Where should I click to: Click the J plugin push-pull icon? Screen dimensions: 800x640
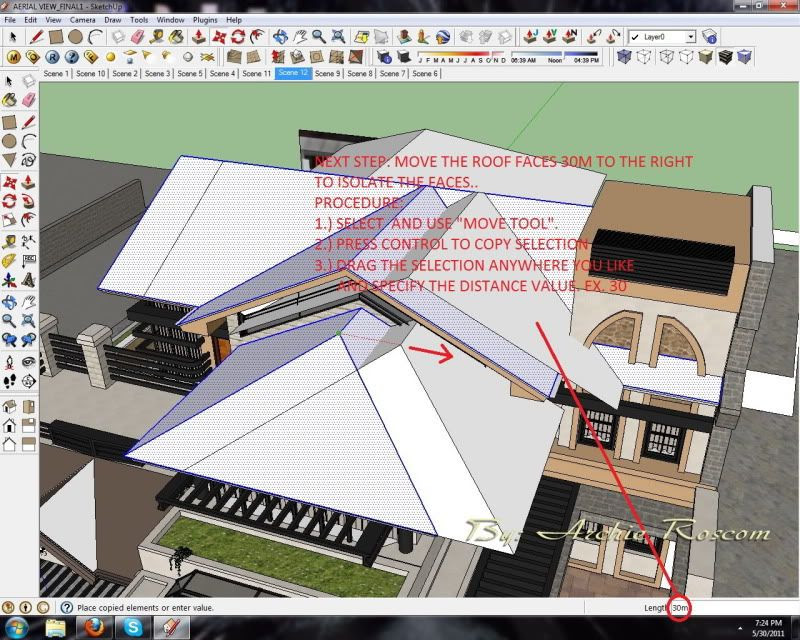click(x=530, y=37)
